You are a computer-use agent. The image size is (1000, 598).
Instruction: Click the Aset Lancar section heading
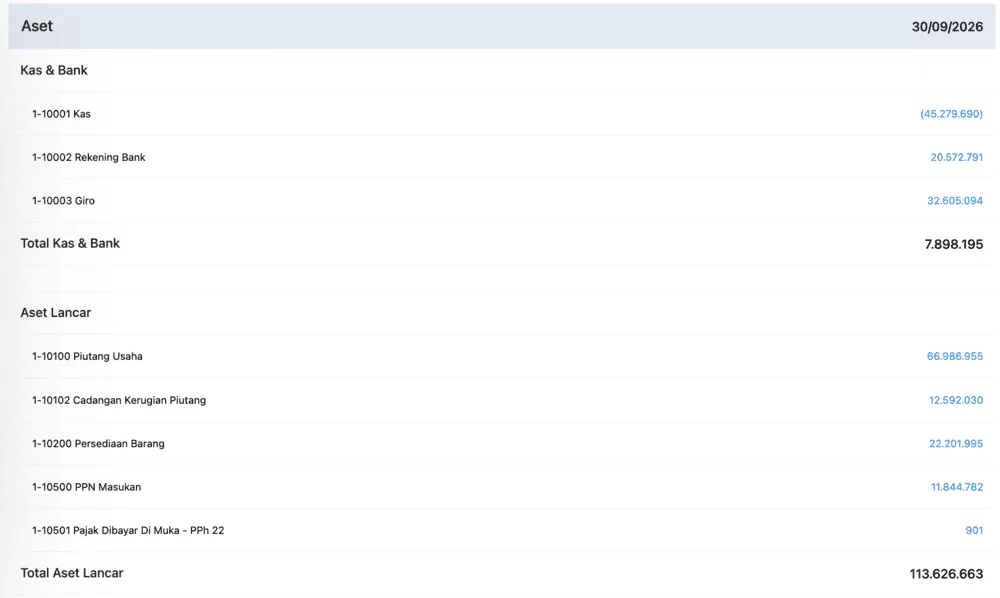pos(55,313)
